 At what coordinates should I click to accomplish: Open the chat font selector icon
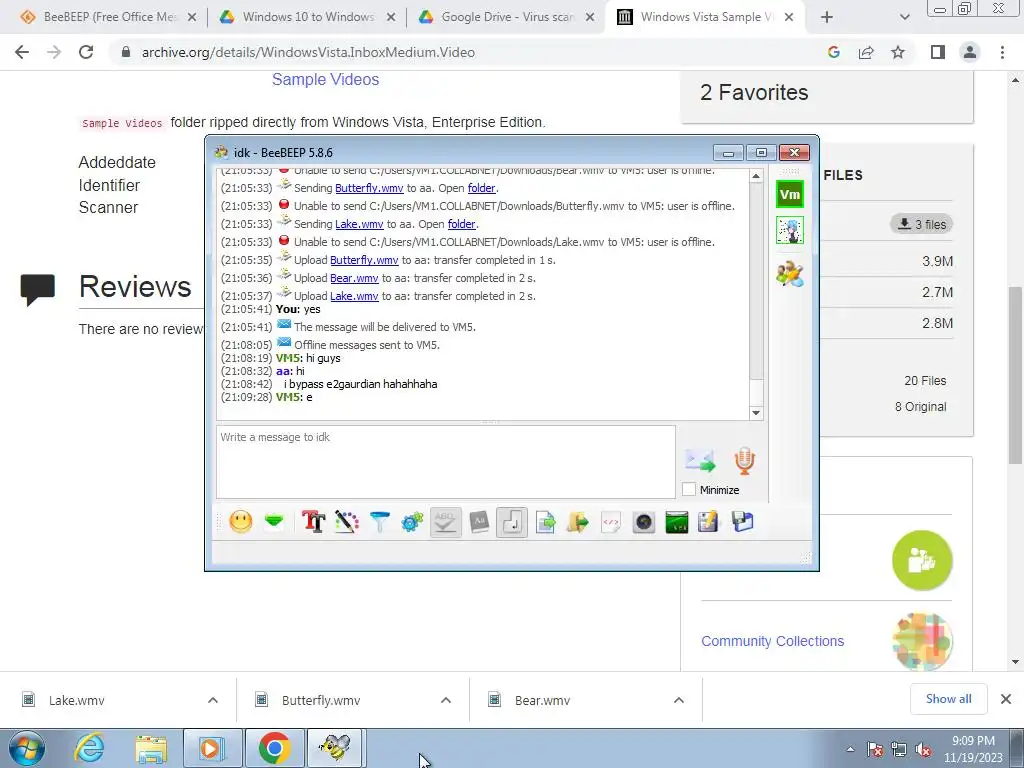(313, 522)
